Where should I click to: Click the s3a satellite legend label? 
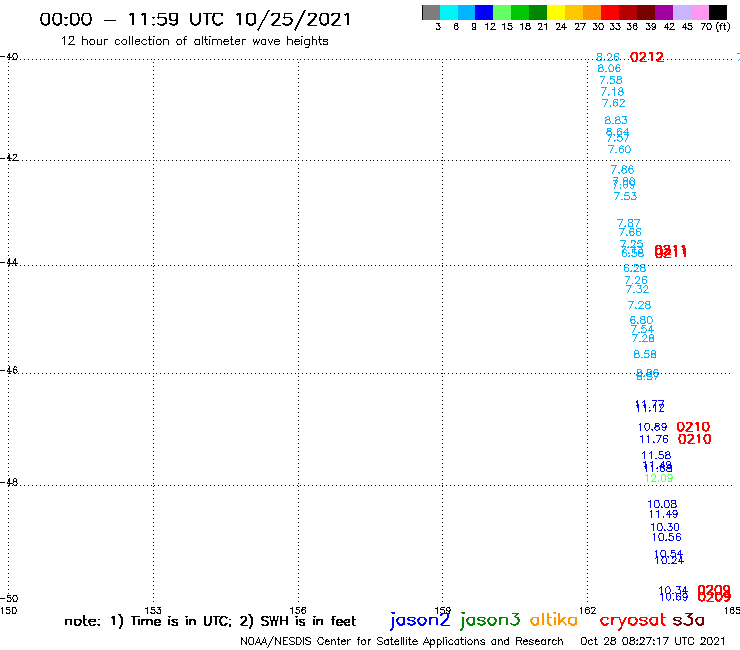point(688,620)
